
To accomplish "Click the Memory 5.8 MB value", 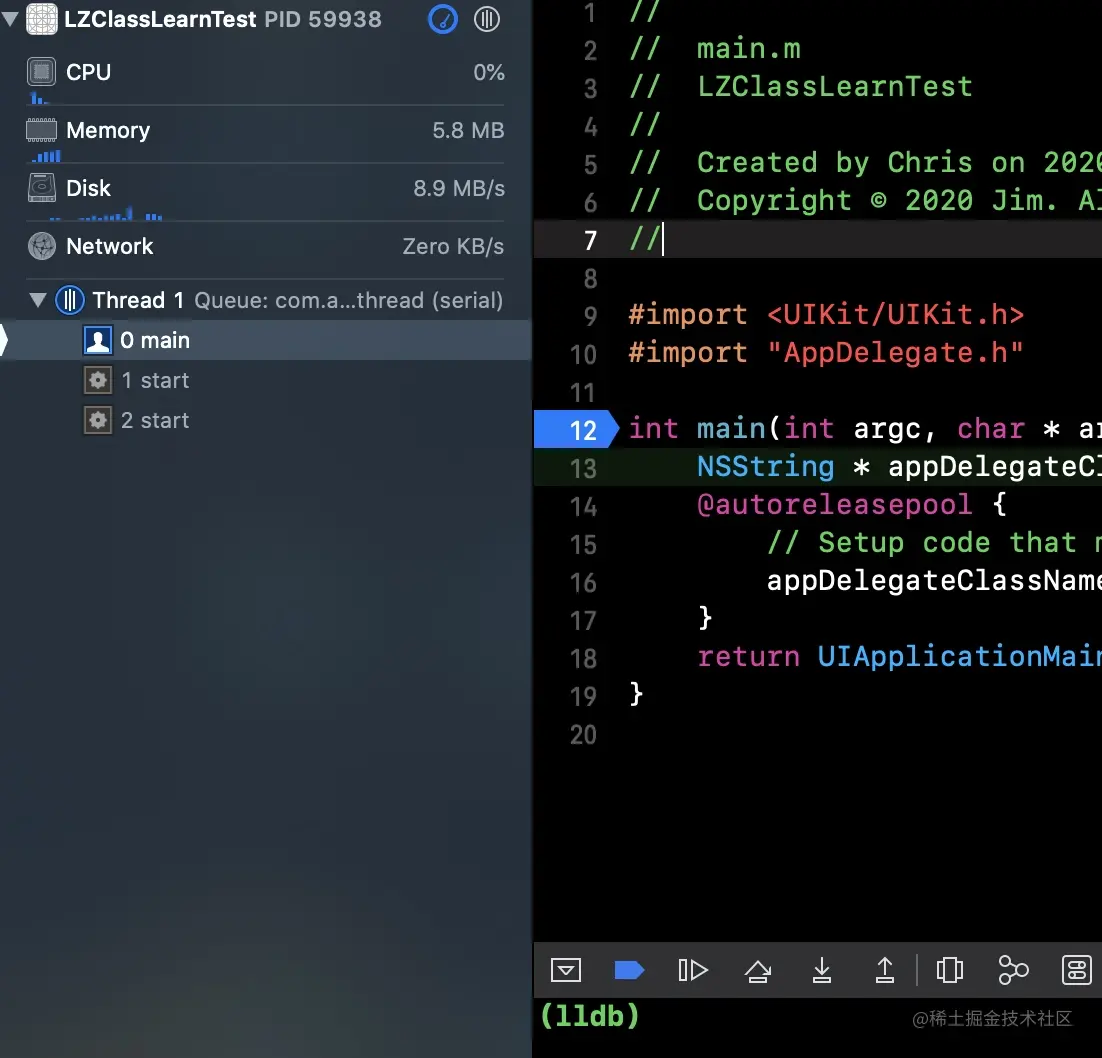I will click(x=468, y=131).
